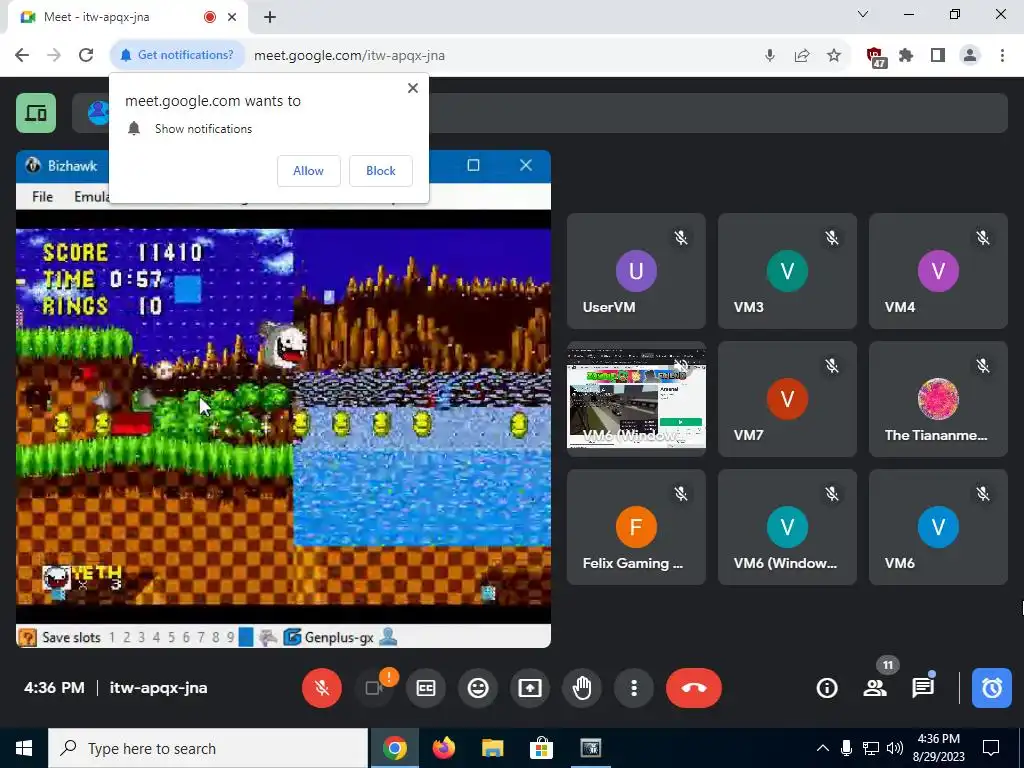Open Firefox from the taskbar

point(444,748)
